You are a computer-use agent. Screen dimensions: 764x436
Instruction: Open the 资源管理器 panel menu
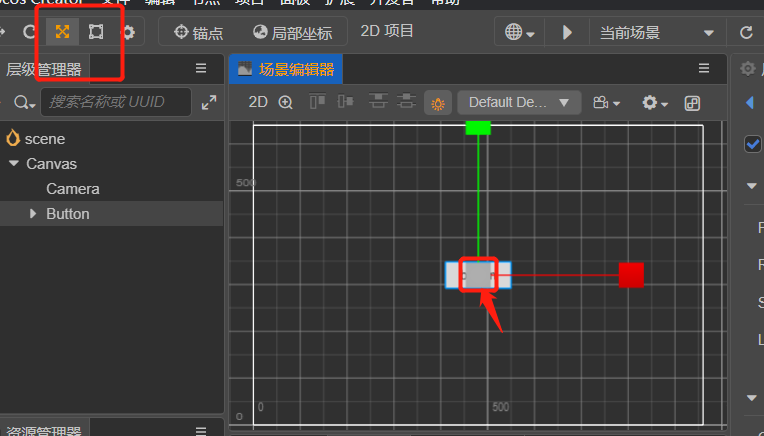(x=201, y=431)
